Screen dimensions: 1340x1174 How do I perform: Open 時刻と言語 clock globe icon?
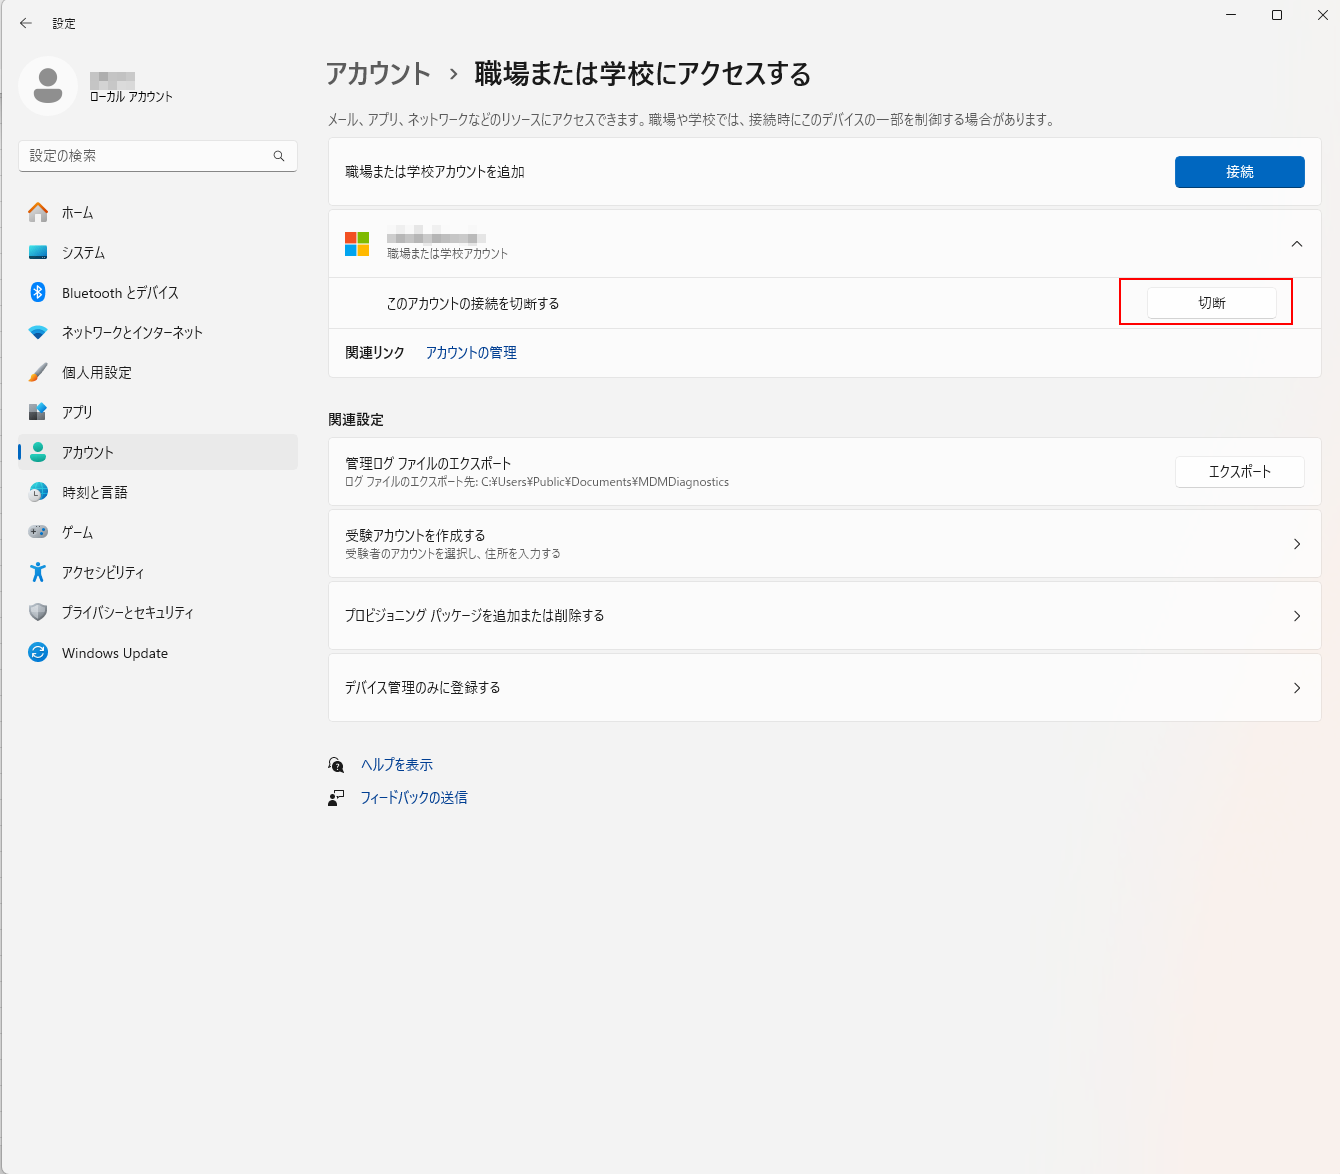tap(38, 492)
